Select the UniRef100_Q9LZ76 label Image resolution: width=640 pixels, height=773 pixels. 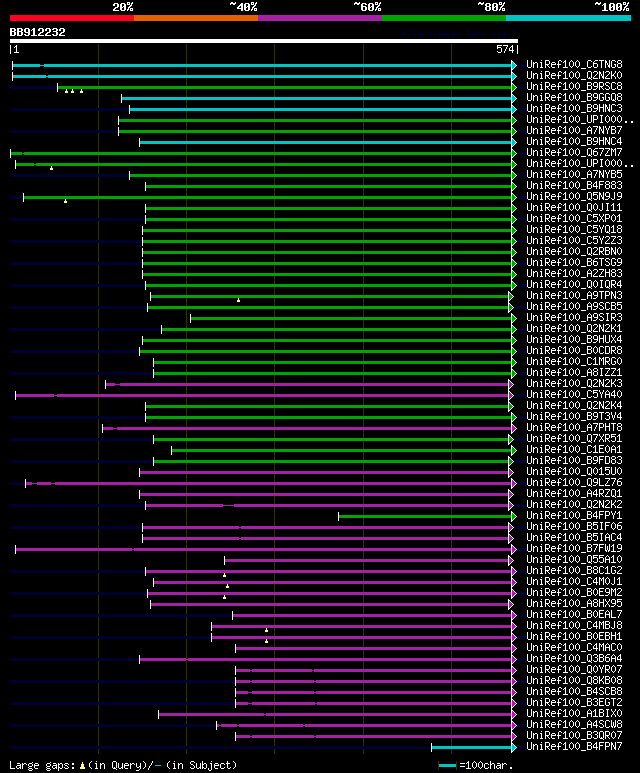(x=574, y=483)
